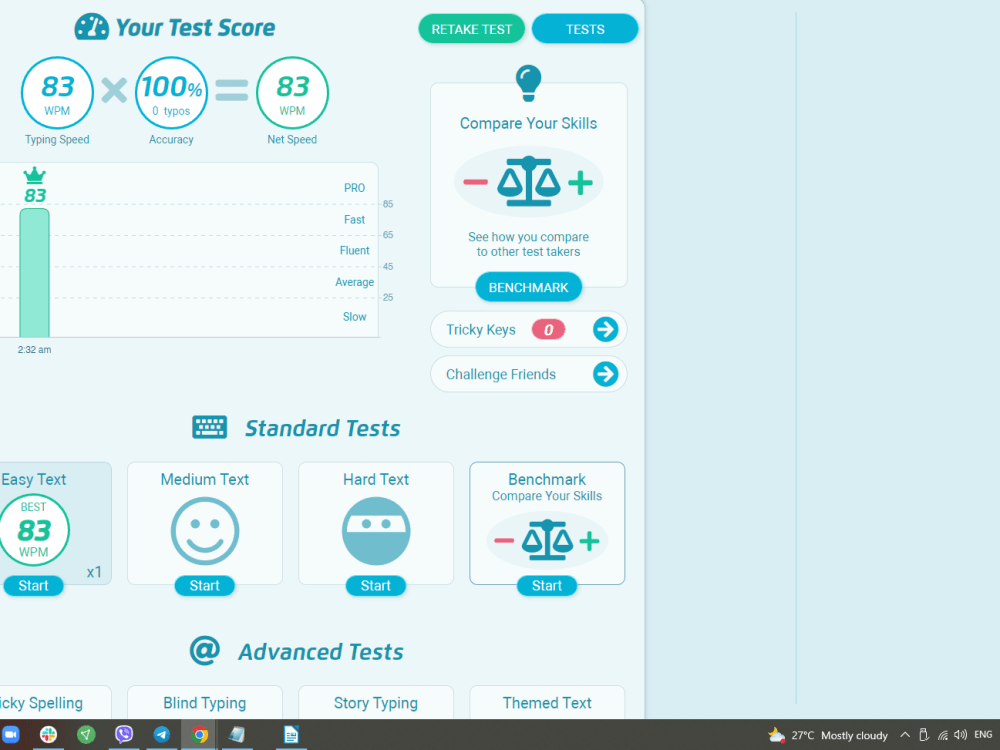Click the crown icon above the score bar

(x=34, y=175)
